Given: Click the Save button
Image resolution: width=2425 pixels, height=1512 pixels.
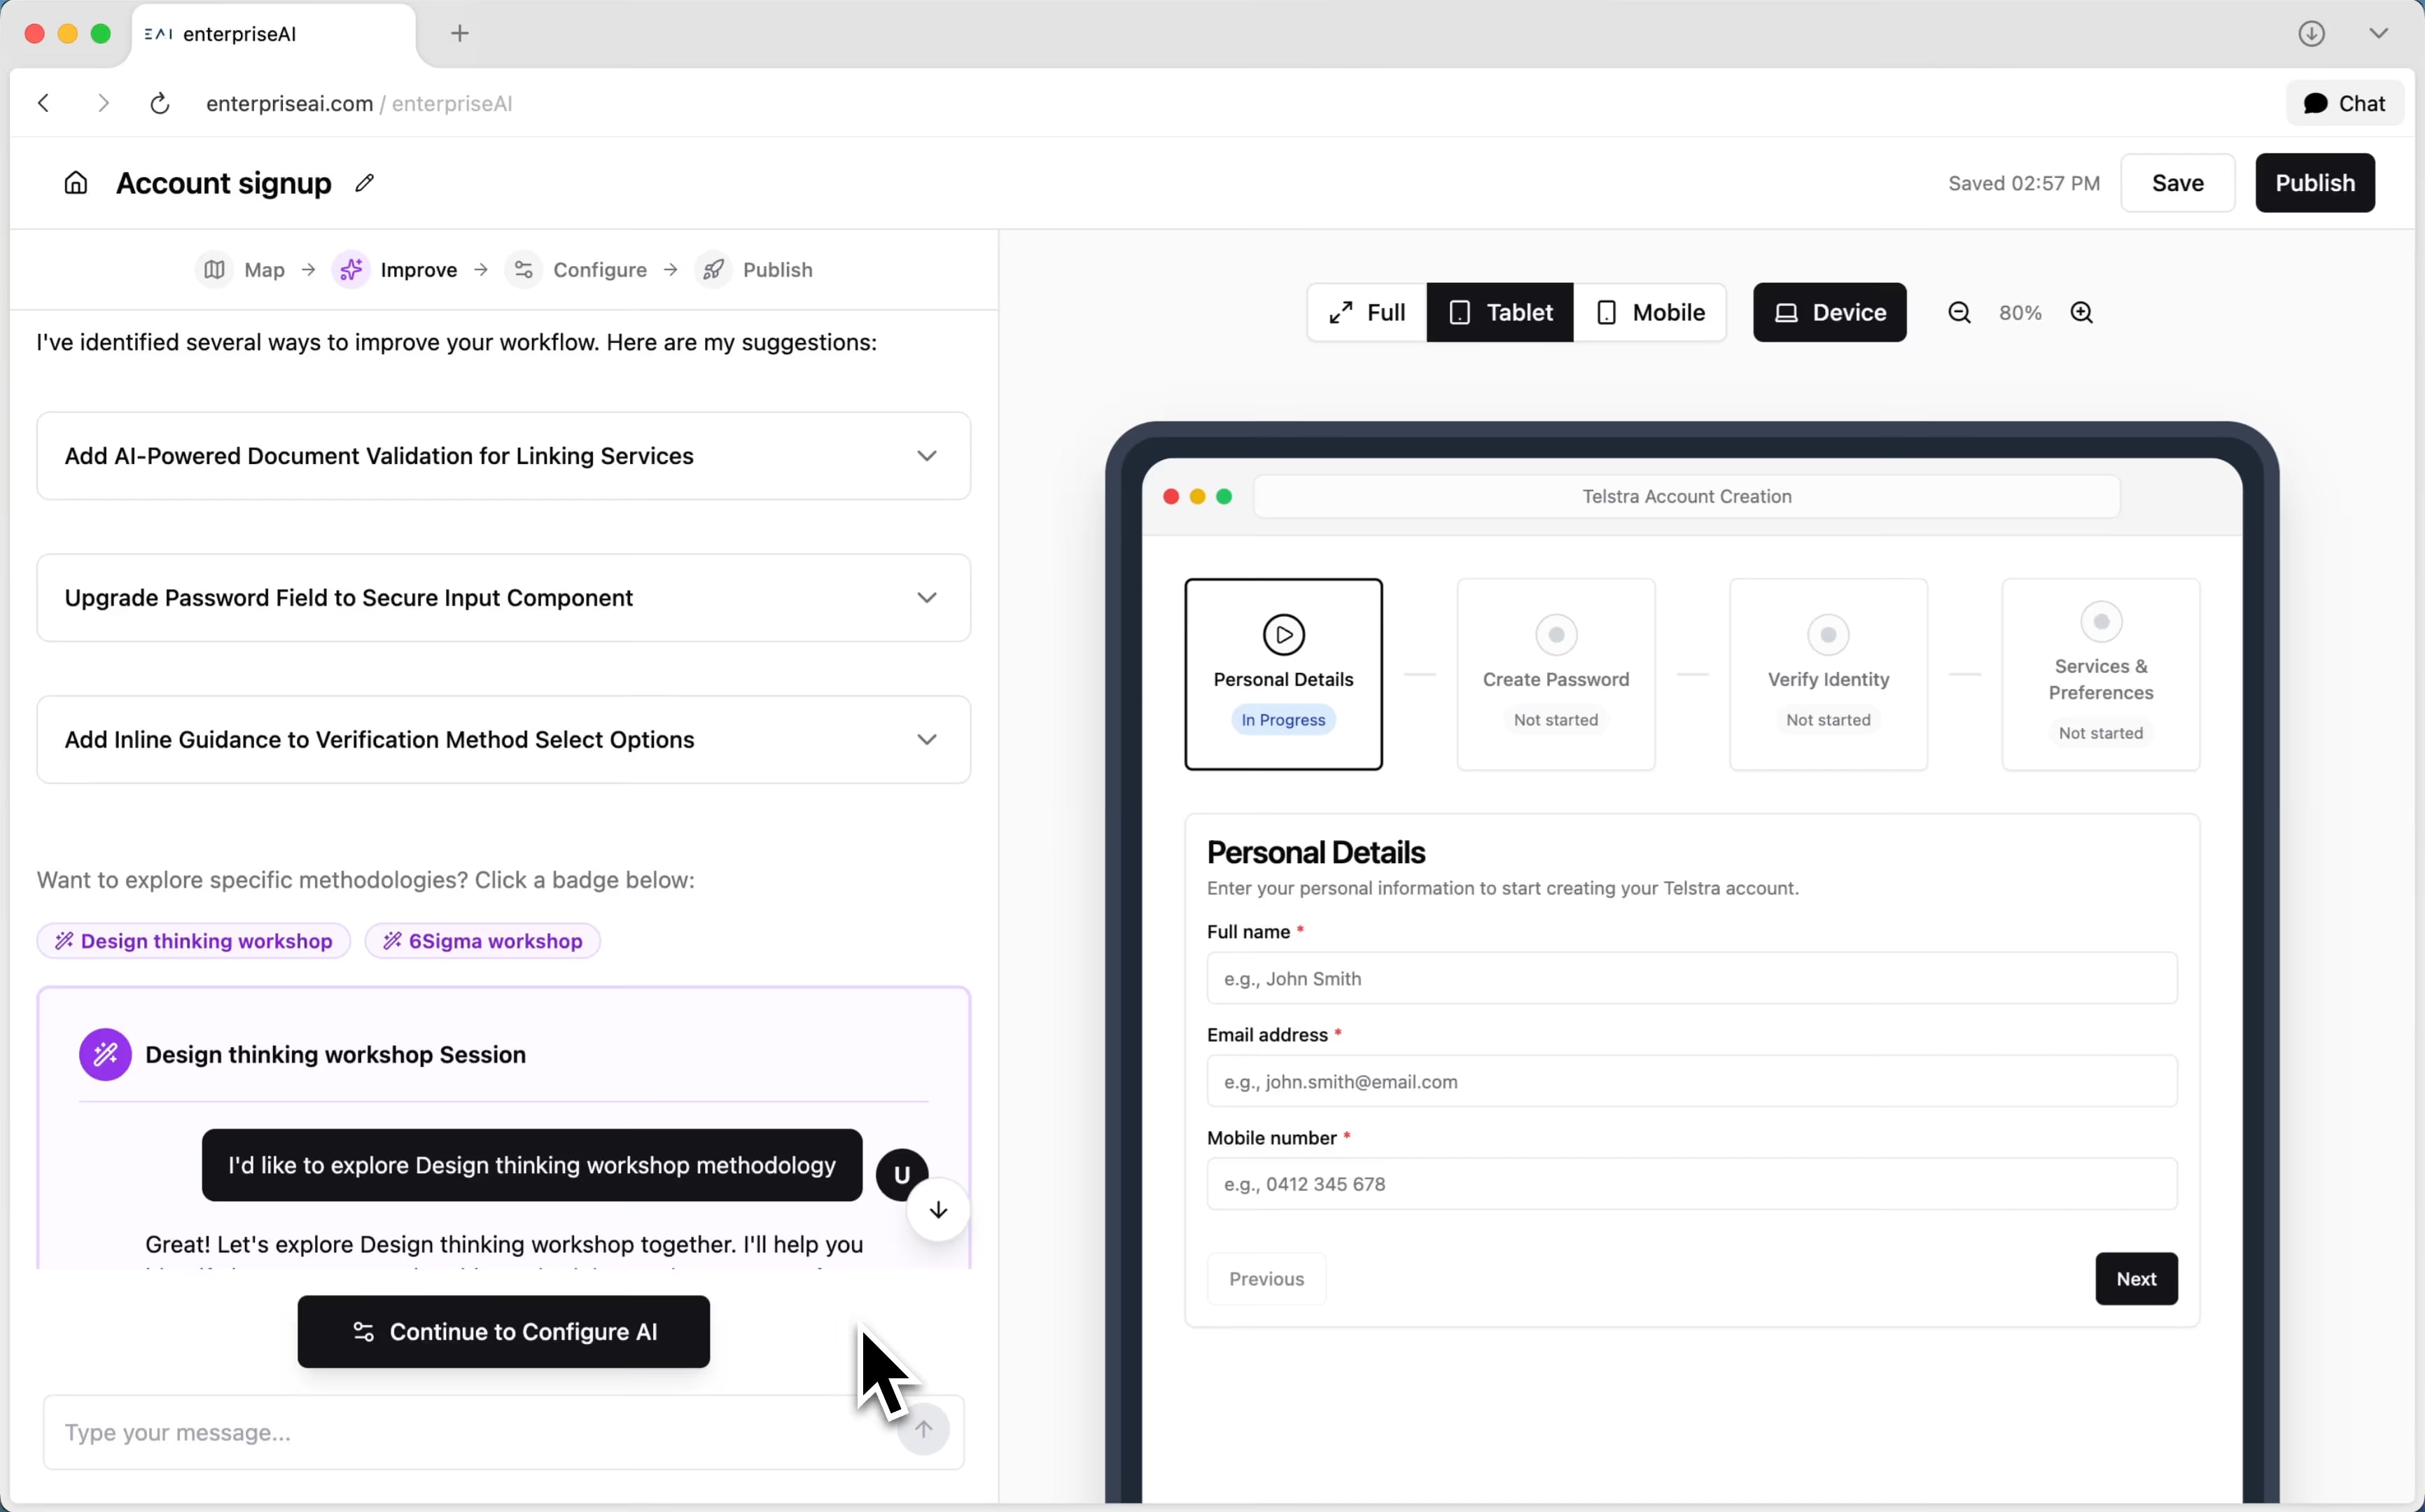Looking at the screenshot, I should click(x=2177, y=183).
